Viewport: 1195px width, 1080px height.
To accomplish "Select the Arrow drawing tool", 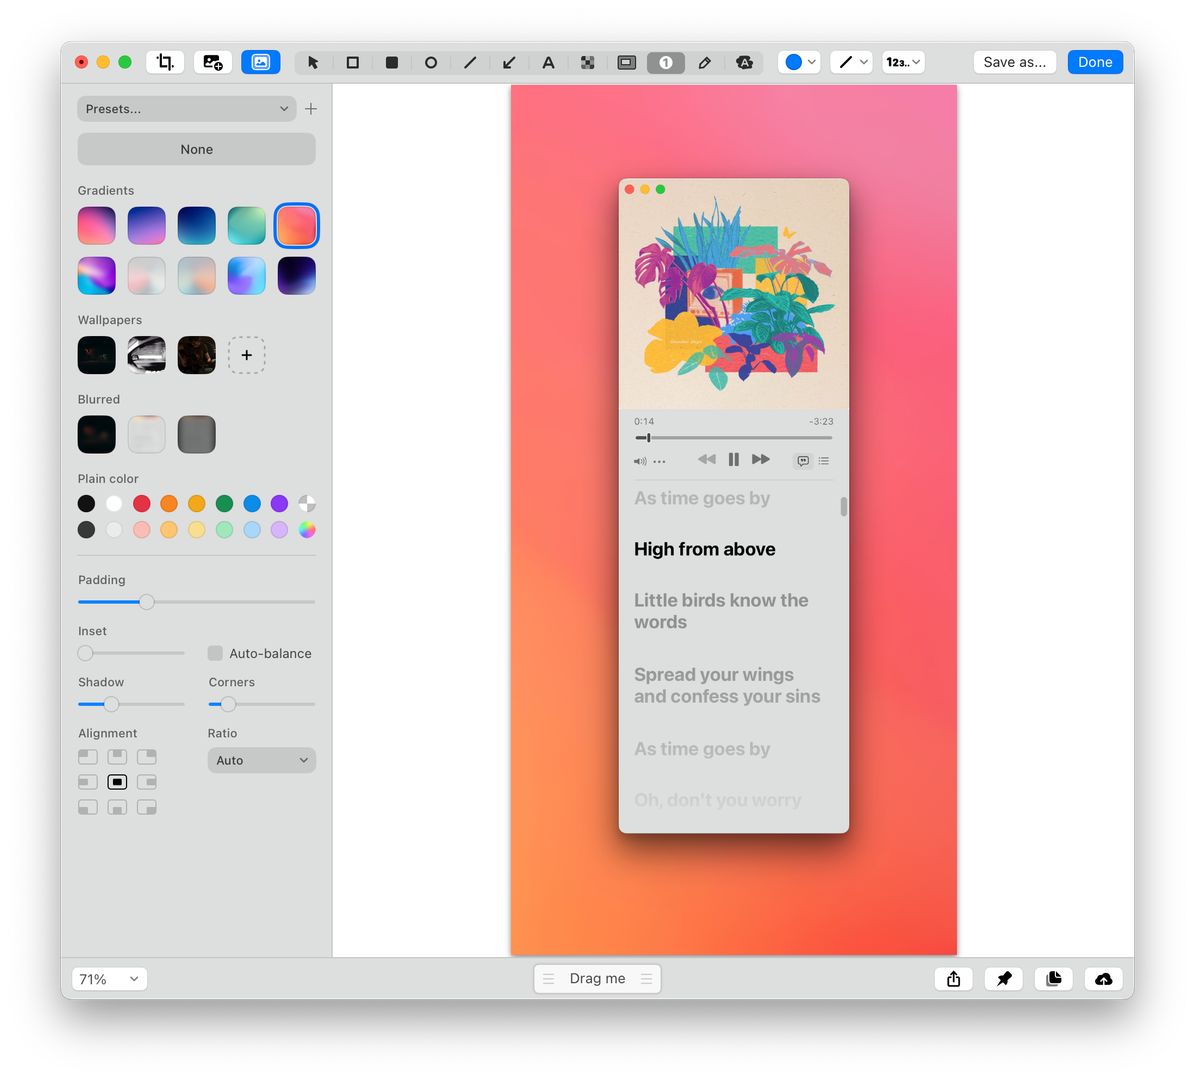I will [509, 62].
